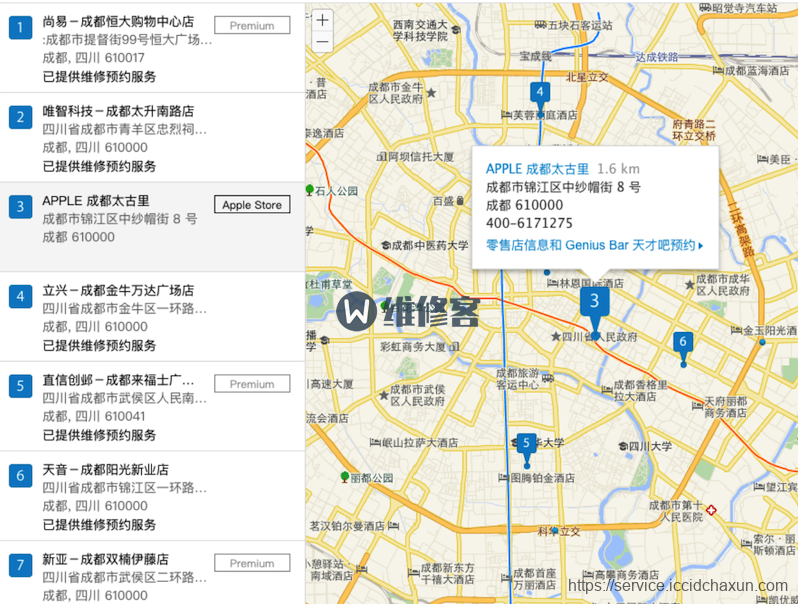The image size is (798, 604).
Task: Click Premium badge for 尚易 store
Action: pyautogui.click(x=252, y=25)
